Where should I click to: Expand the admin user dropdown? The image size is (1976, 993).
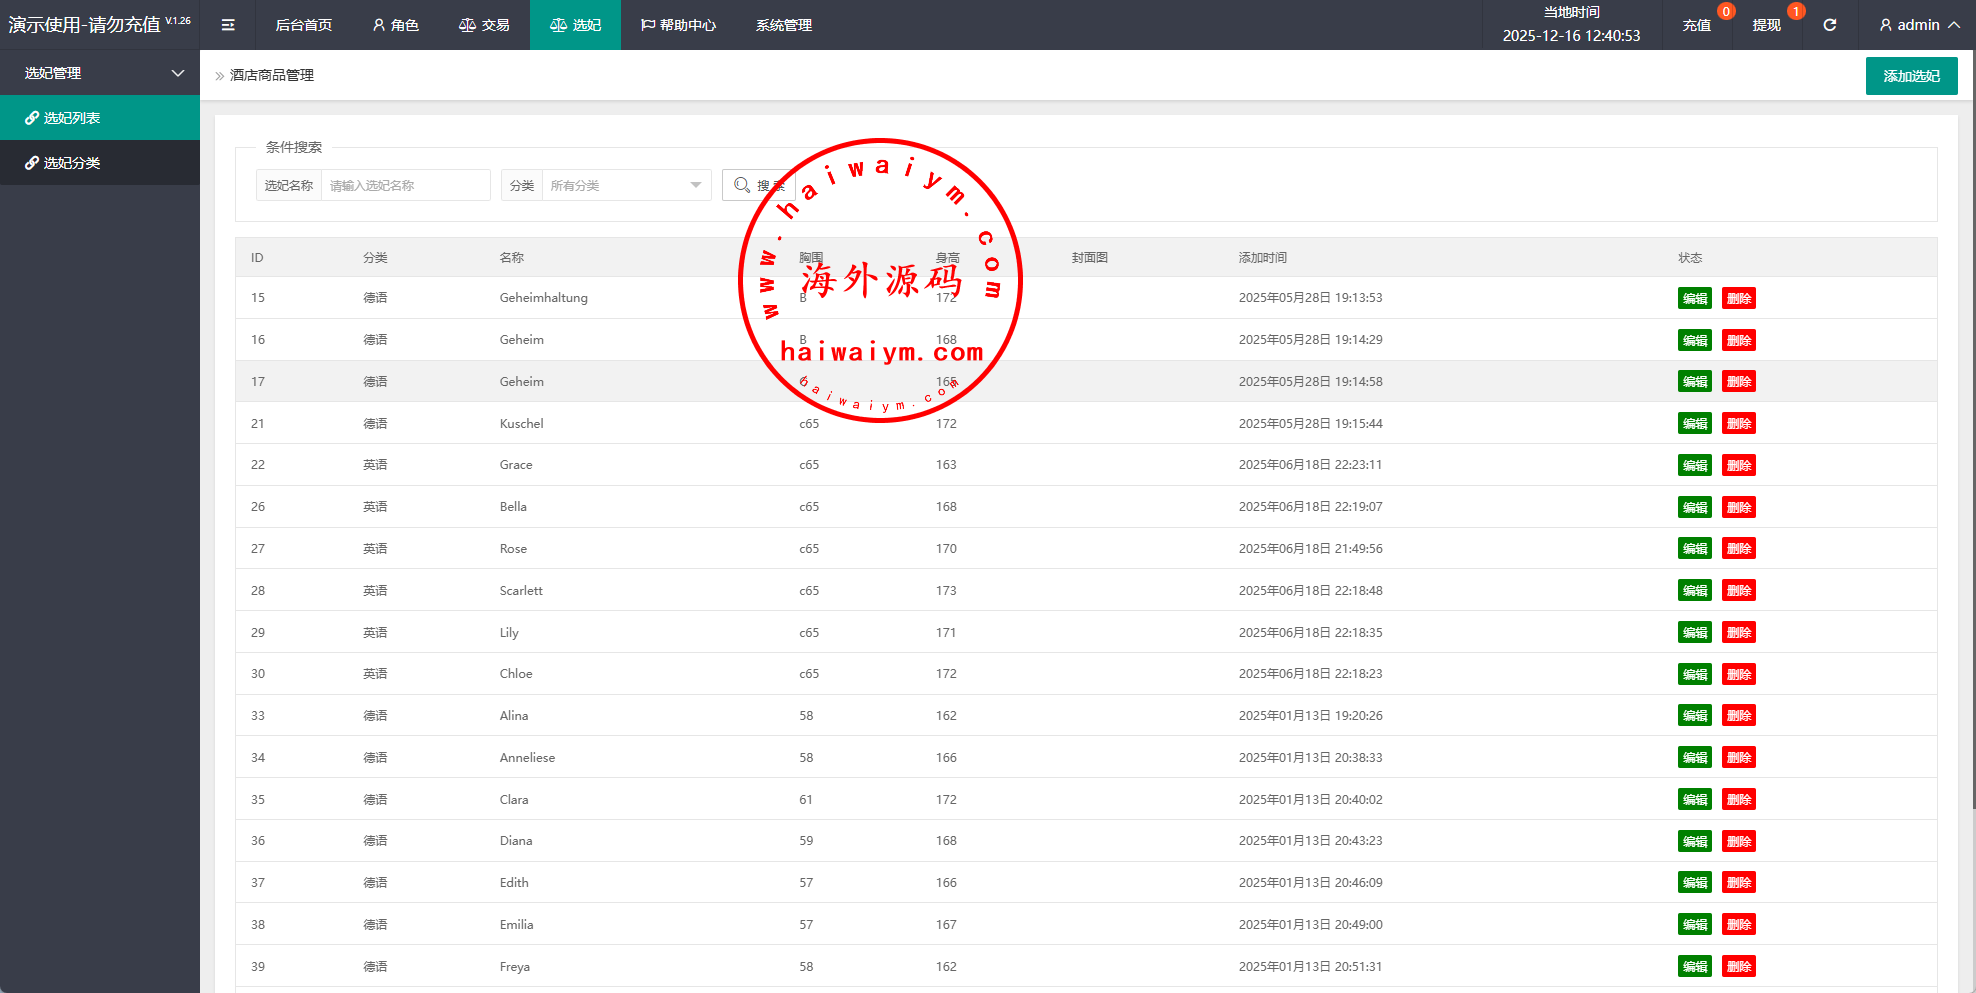point(1918,25)
